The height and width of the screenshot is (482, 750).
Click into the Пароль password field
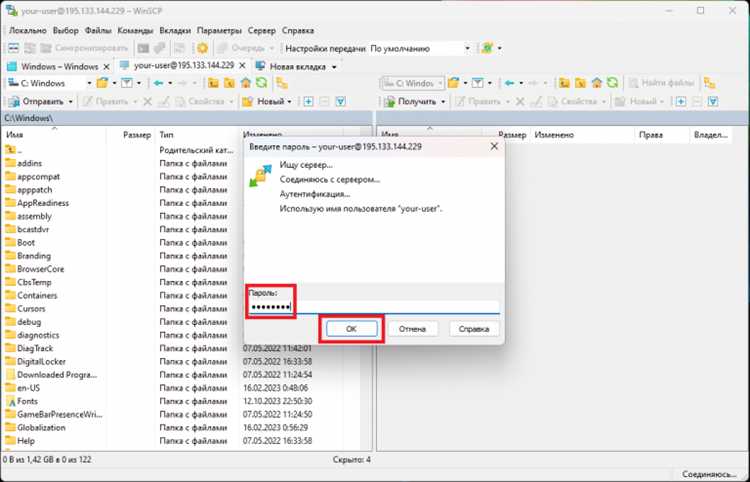coord(374,307)
